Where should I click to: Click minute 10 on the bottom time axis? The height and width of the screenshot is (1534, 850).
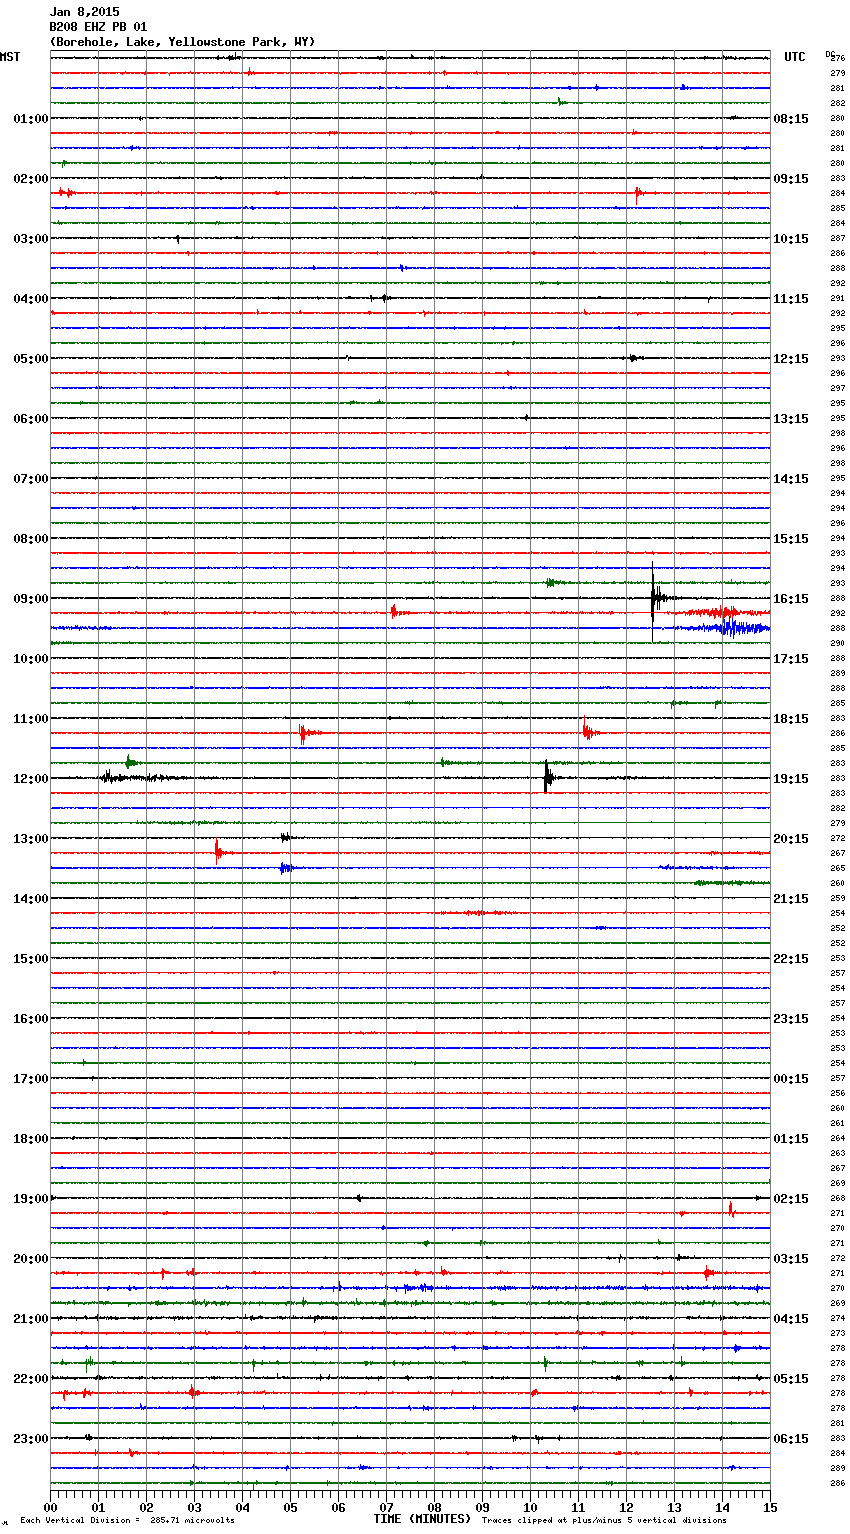[530, 1507]
